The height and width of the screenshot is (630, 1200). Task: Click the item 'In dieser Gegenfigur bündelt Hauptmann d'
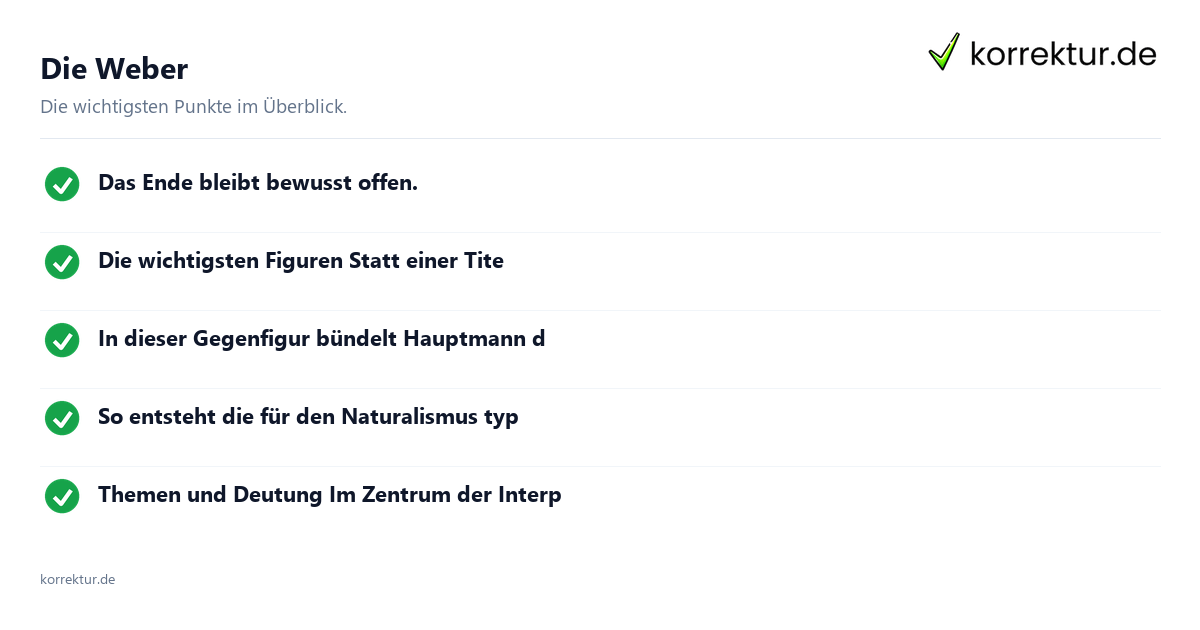point(321,339)
